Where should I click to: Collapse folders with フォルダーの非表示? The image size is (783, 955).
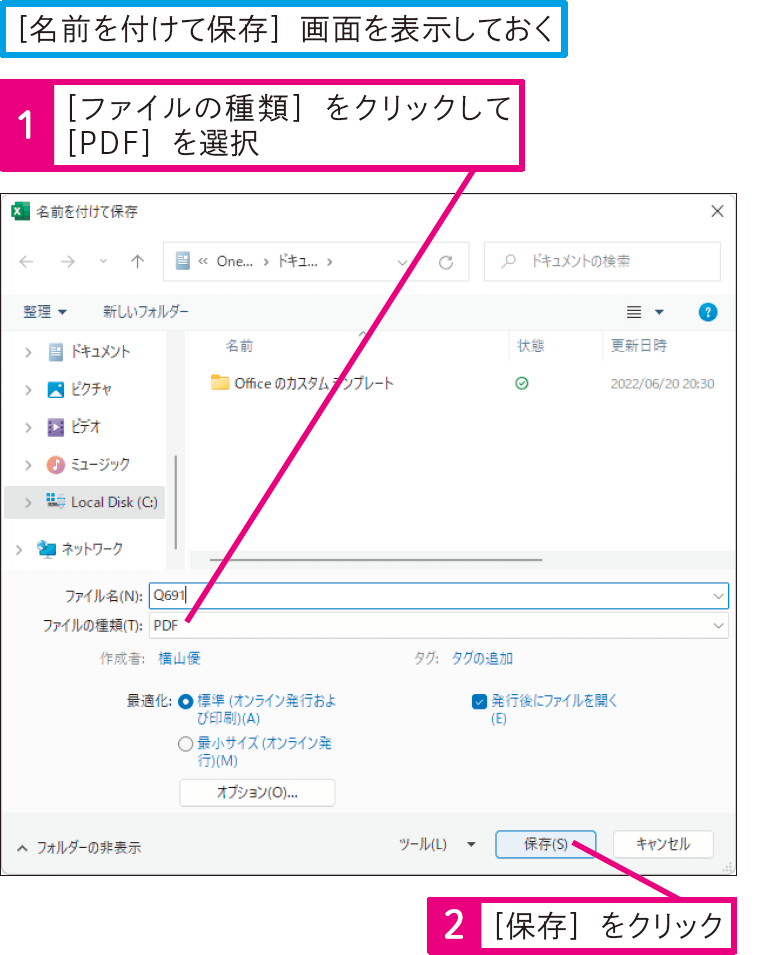pos(80,847)
